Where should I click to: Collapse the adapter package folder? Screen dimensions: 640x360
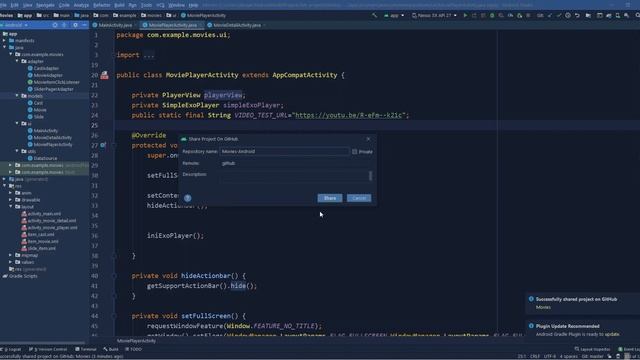point(17,61)
